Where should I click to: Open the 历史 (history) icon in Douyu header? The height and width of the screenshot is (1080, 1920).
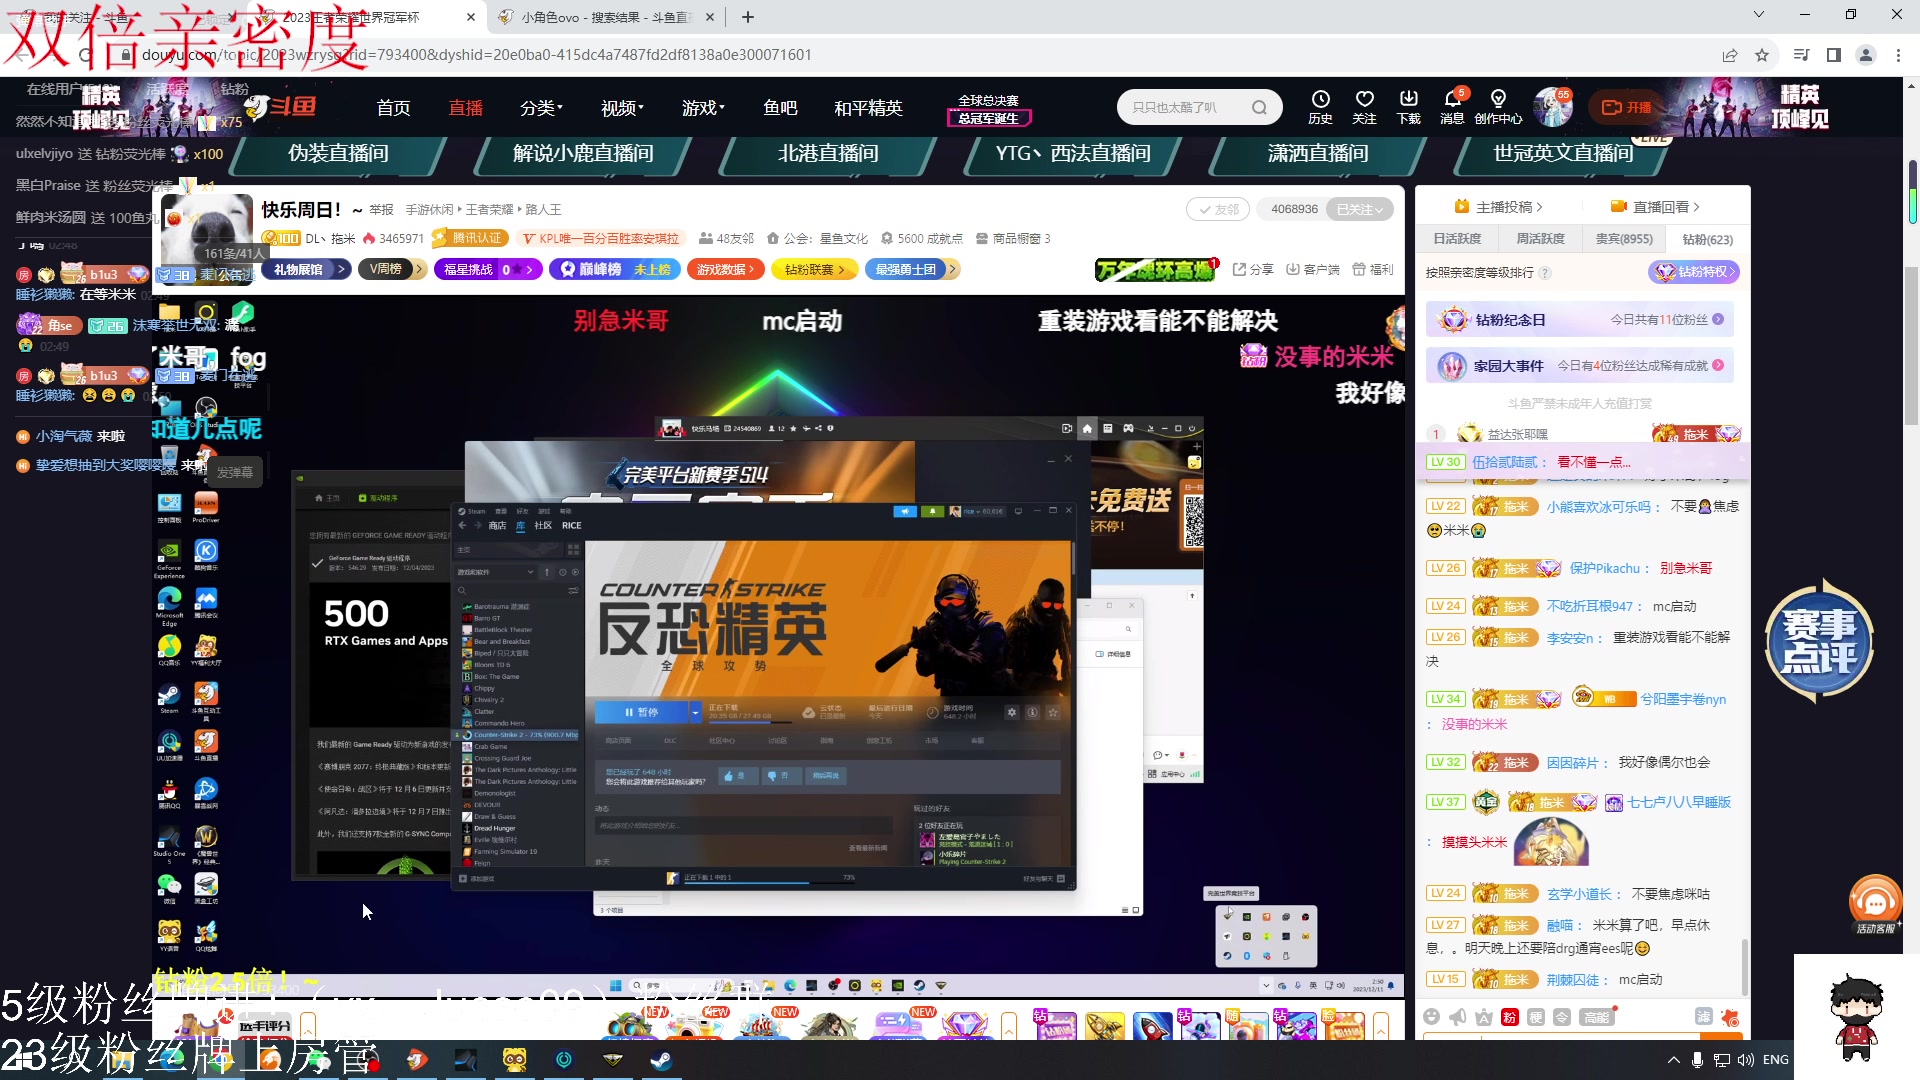[x=1321, y=107]
